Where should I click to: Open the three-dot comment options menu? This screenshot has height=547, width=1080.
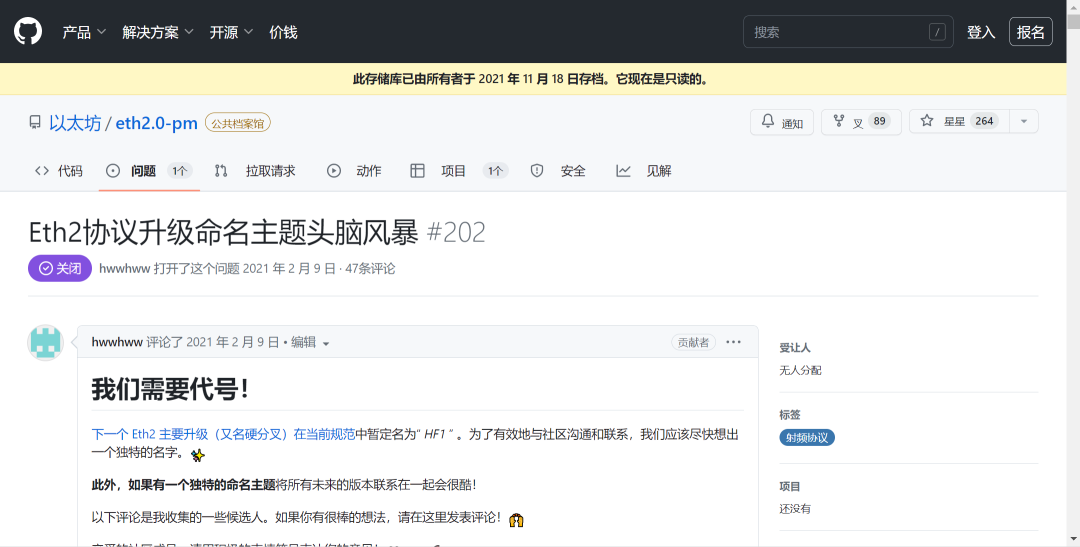[x=734, y=342]
